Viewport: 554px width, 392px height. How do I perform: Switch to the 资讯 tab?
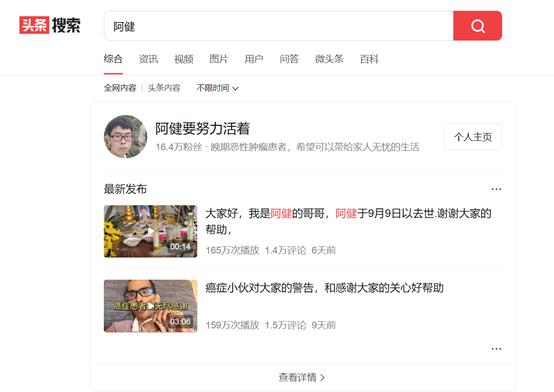tap(148, 59)
